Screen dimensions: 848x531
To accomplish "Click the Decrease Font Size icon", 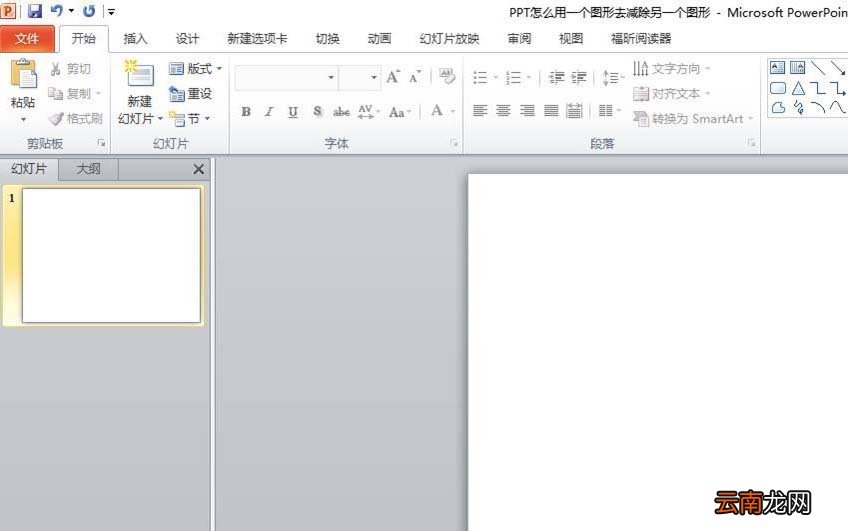I will click(x=415, y=77).
